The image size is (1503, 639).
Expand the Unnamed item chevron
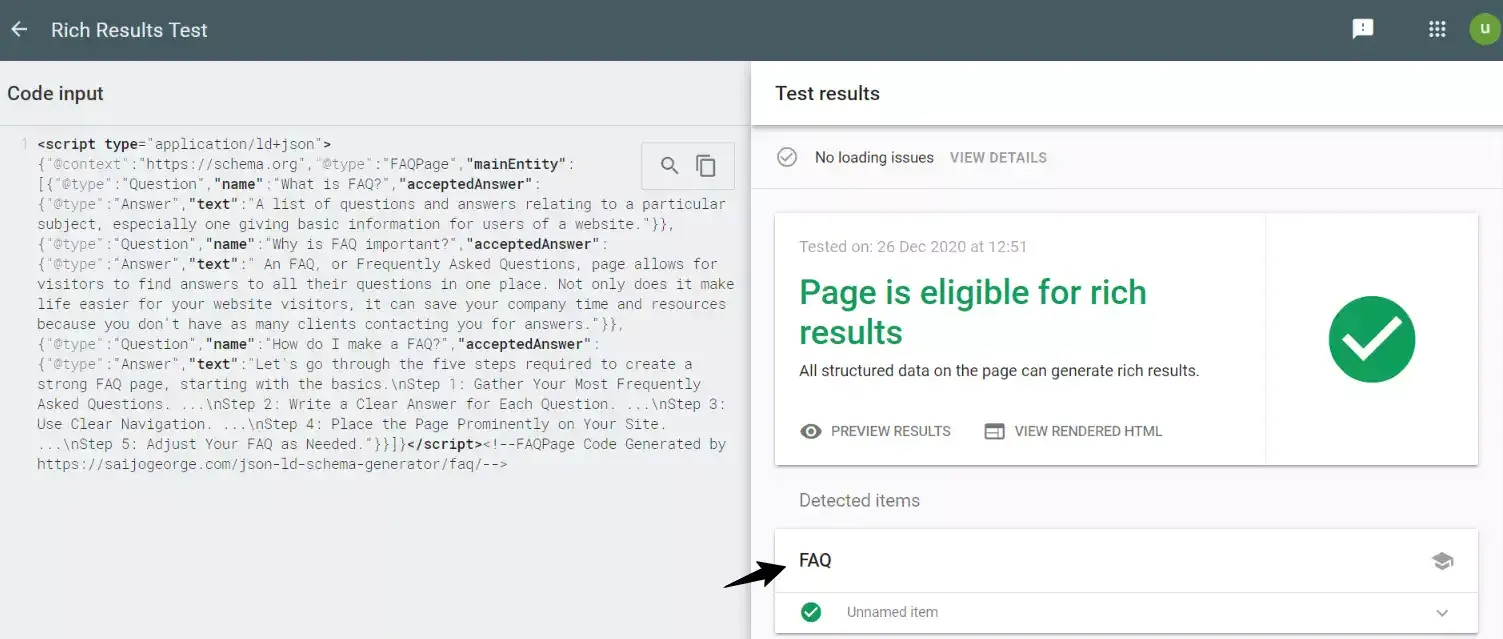coord(1442,613)
